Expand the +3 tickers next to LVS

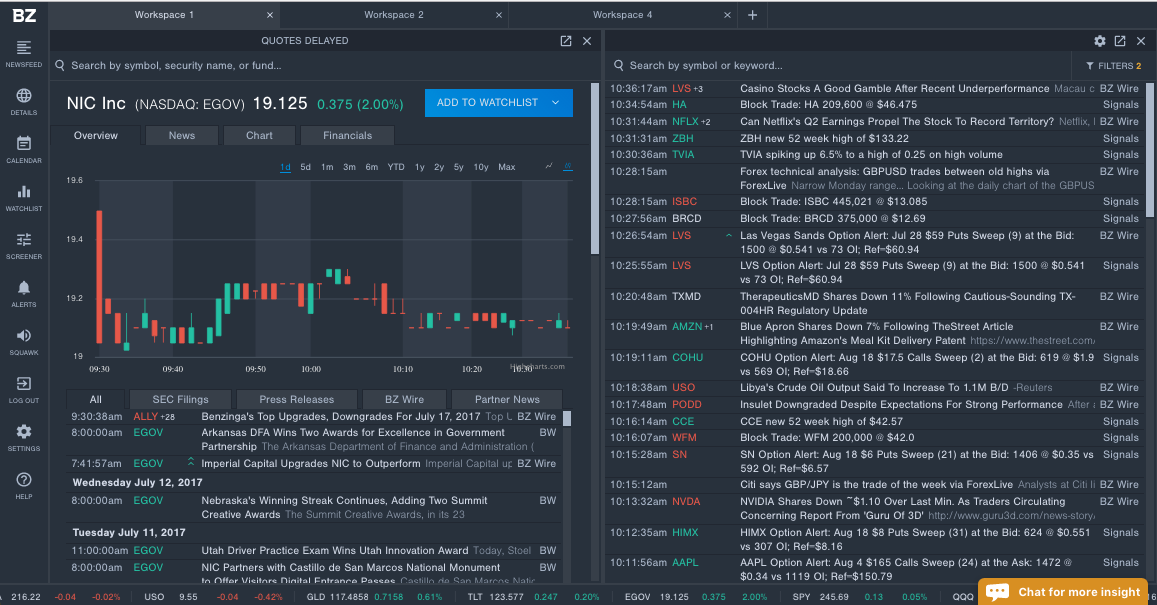click(698, 89)
